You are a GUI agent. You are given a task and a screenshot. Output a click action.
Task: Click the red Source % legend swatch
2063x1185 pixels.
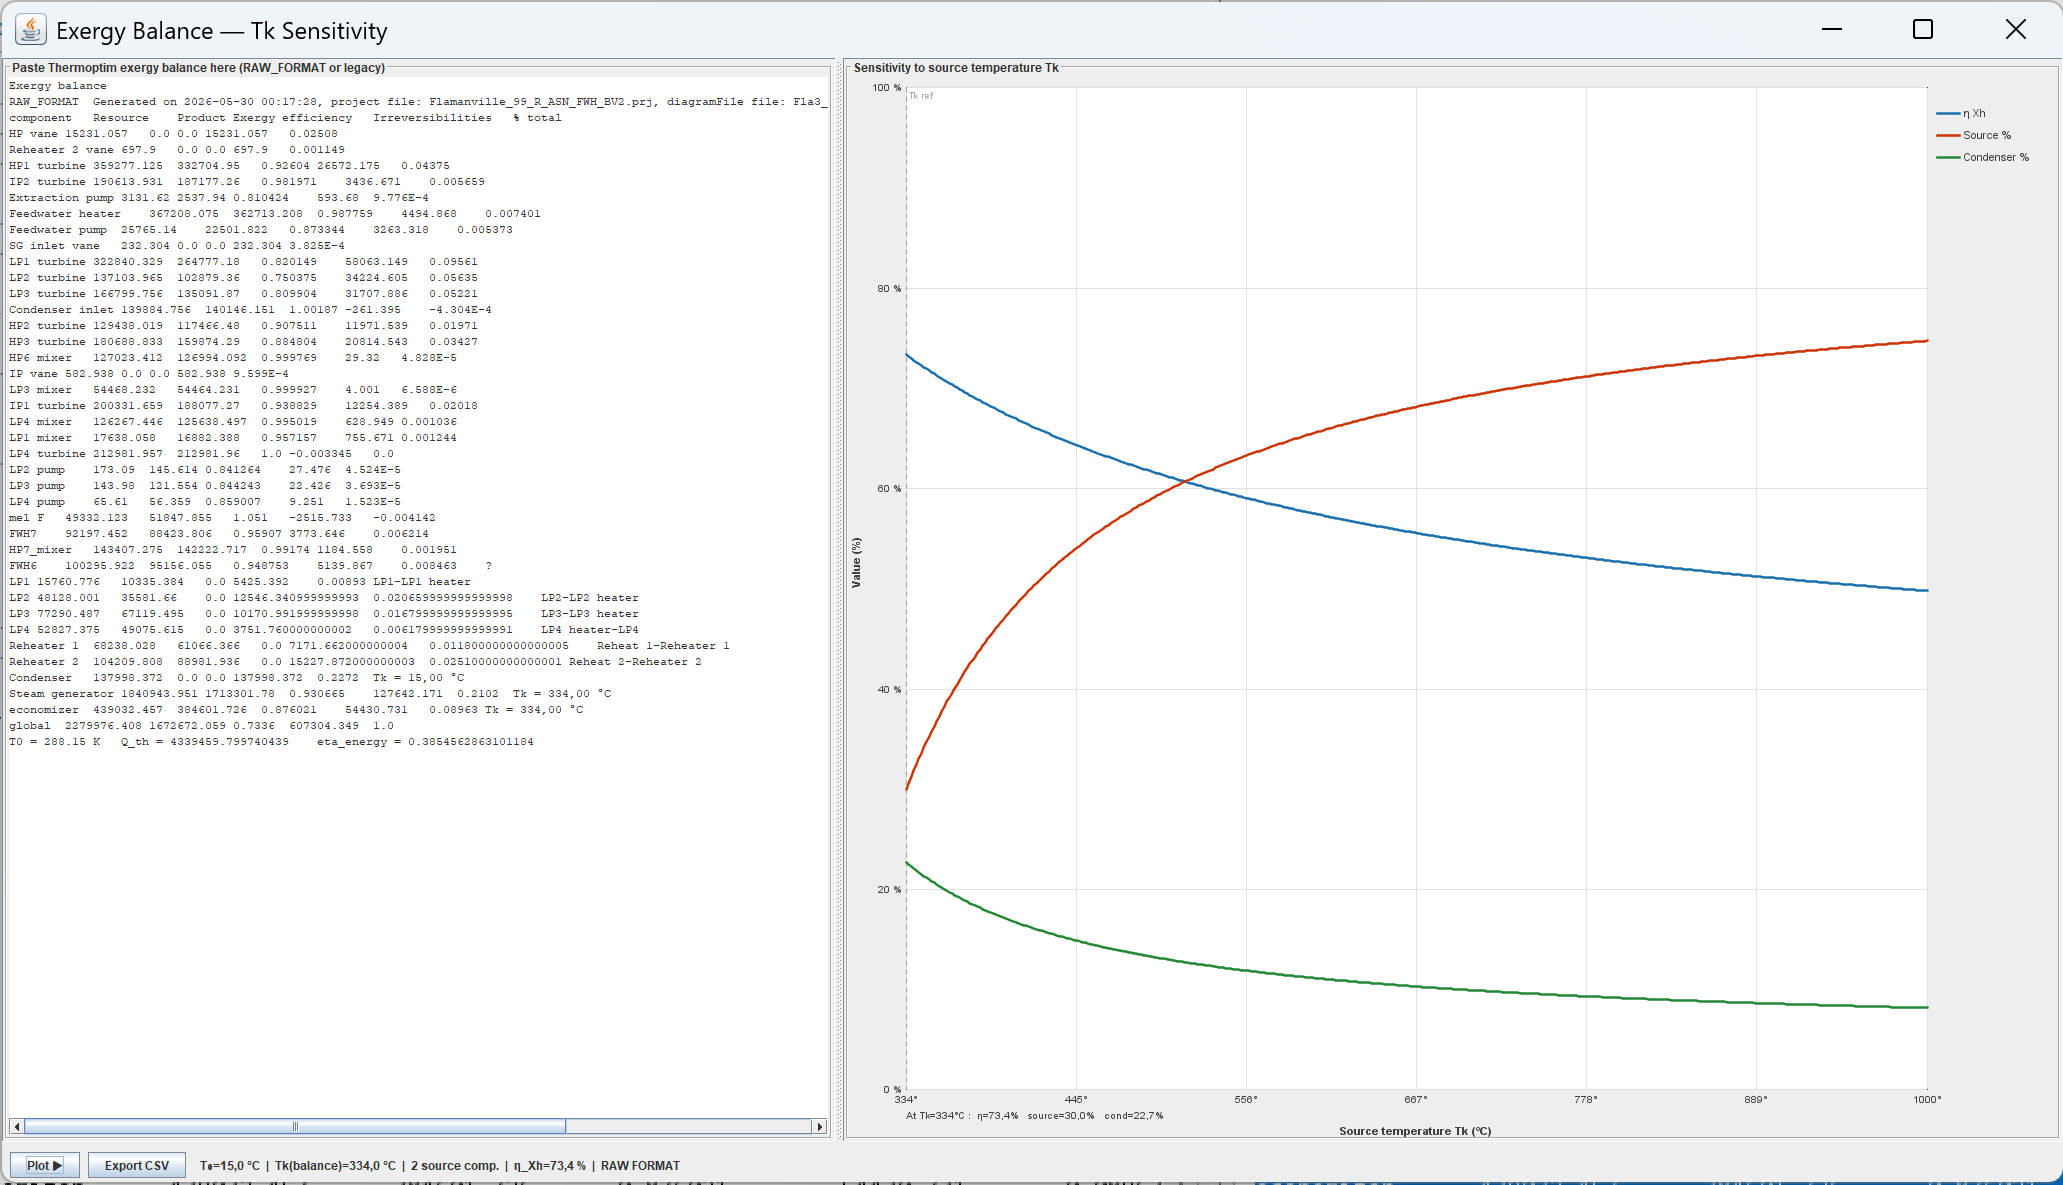[x=1947, y=135]
